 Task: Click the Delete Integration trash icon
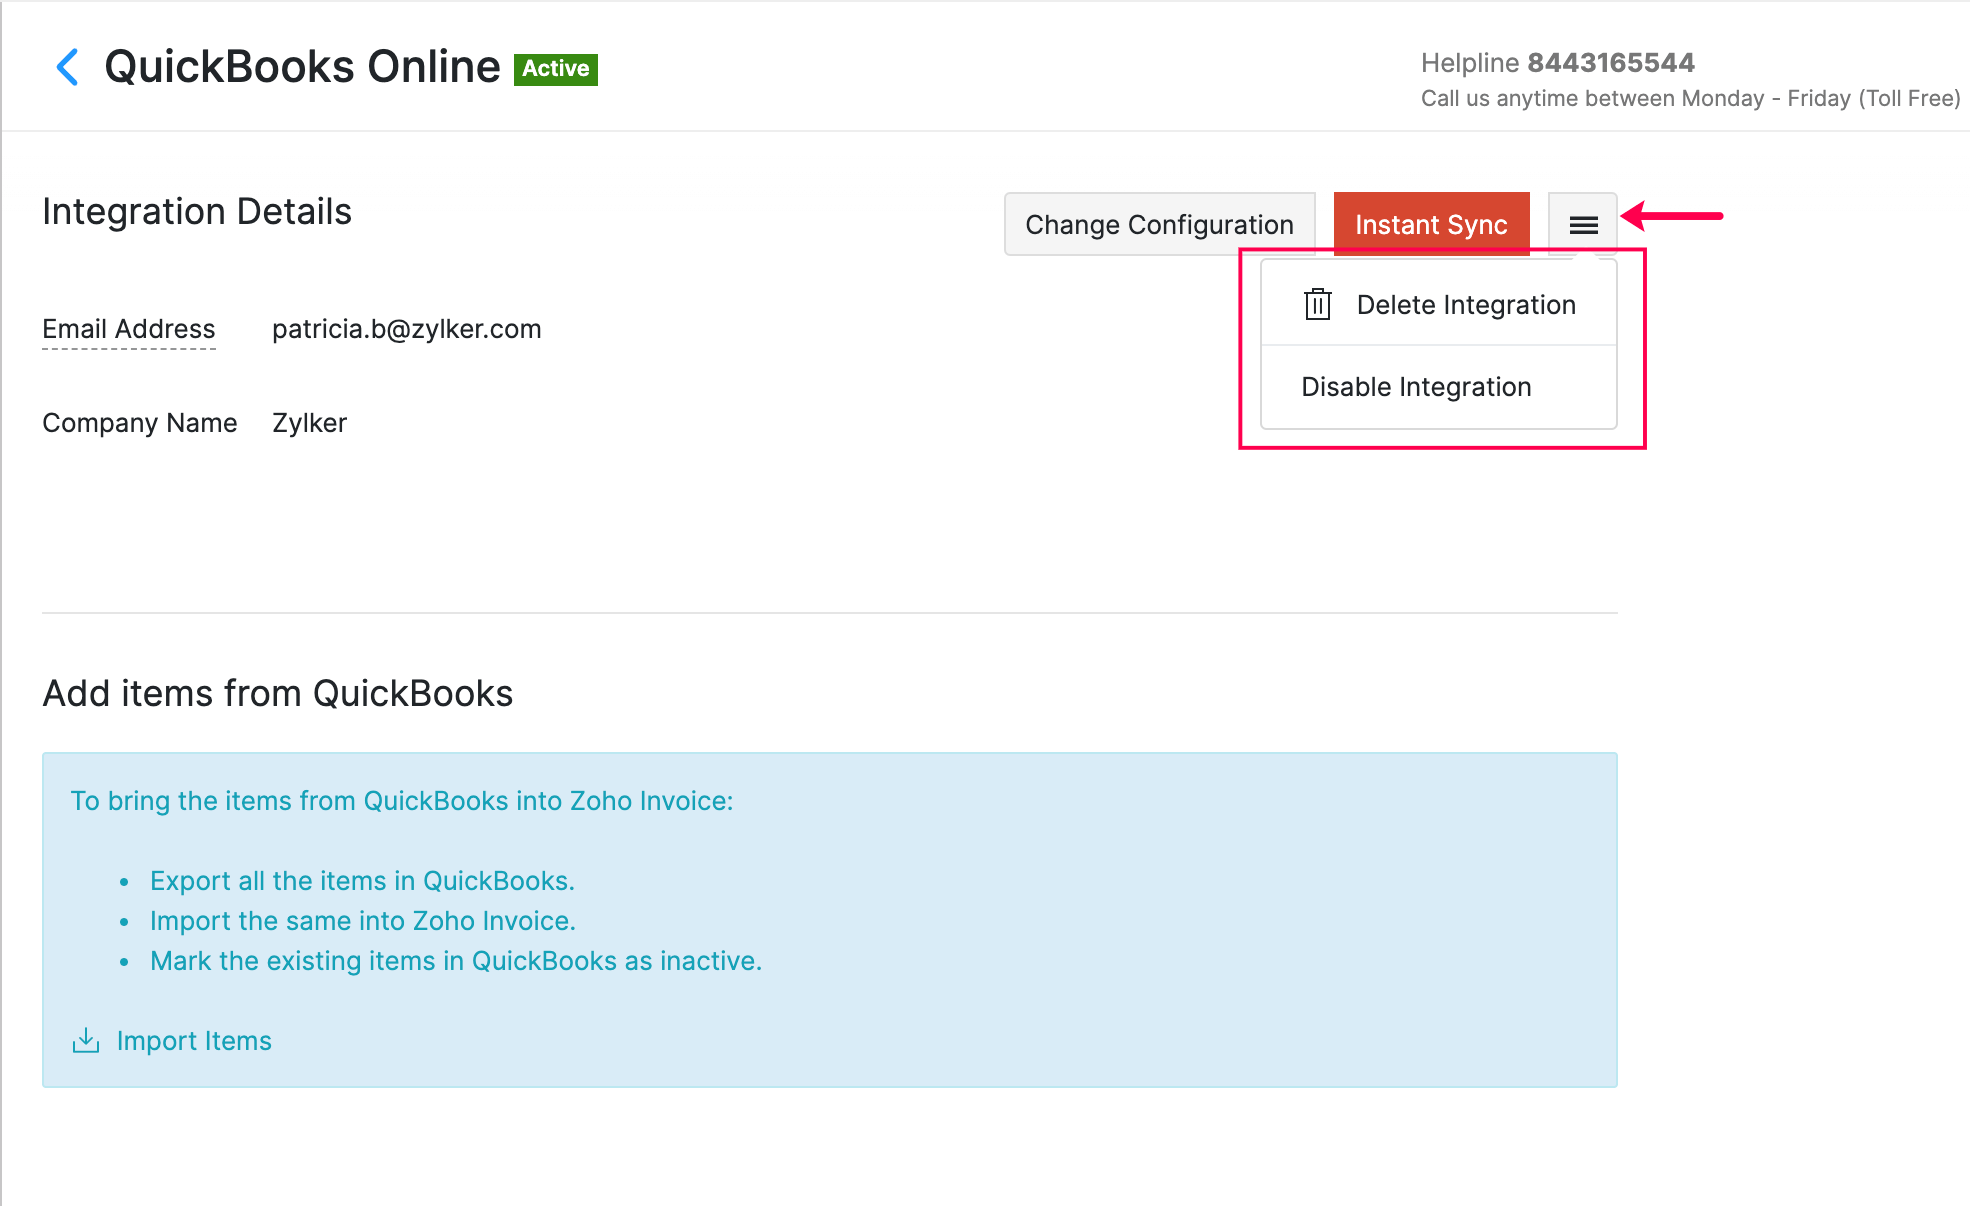1317,304
